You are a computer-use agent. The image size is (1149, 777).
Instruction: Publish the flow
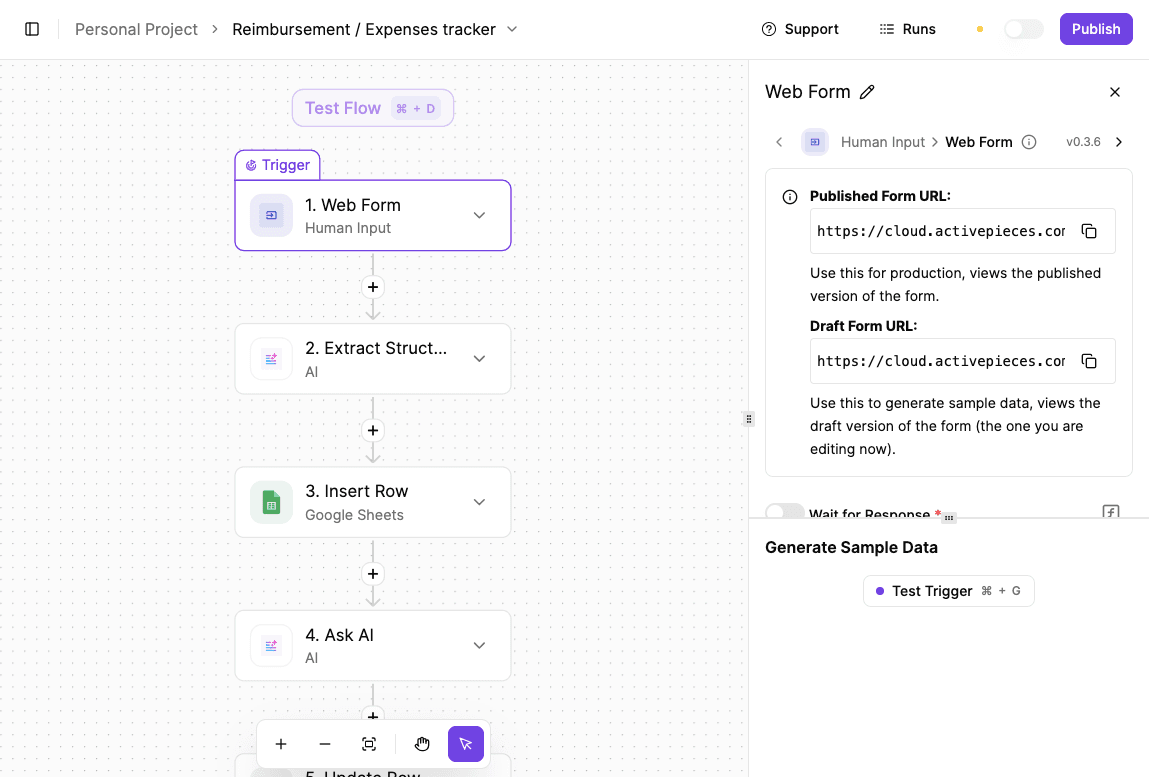1095,29
